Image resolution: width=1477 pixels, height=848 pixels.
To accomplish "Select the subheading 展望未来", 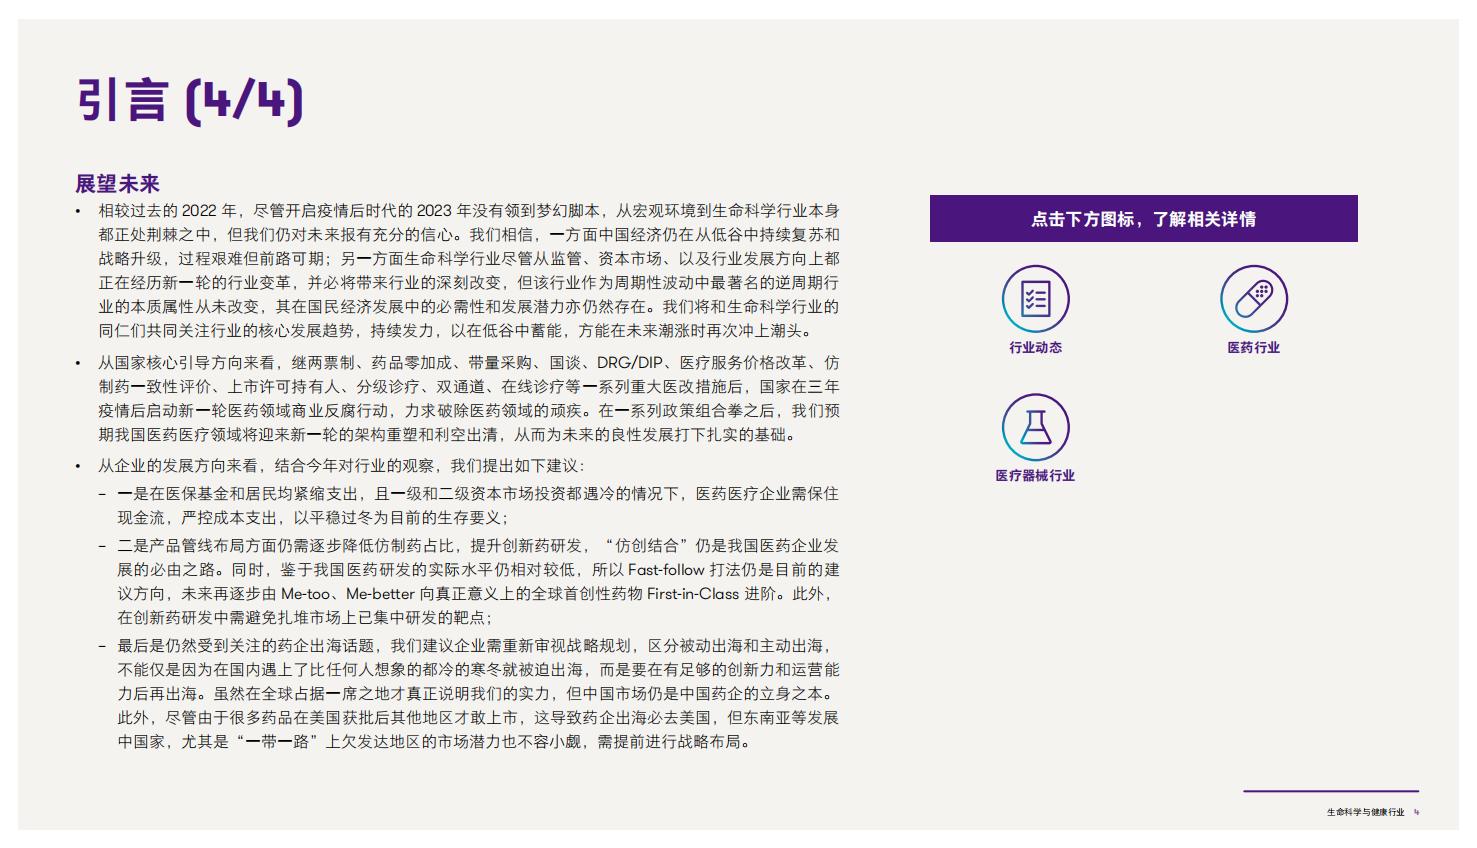I will tap(118, 184).
